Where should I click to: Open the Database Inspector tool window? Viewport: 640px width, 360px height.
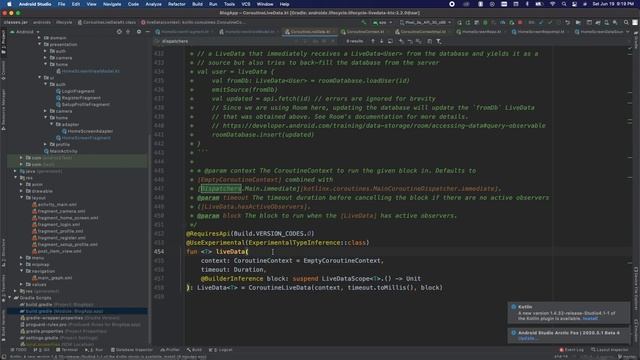pos(131,350)
